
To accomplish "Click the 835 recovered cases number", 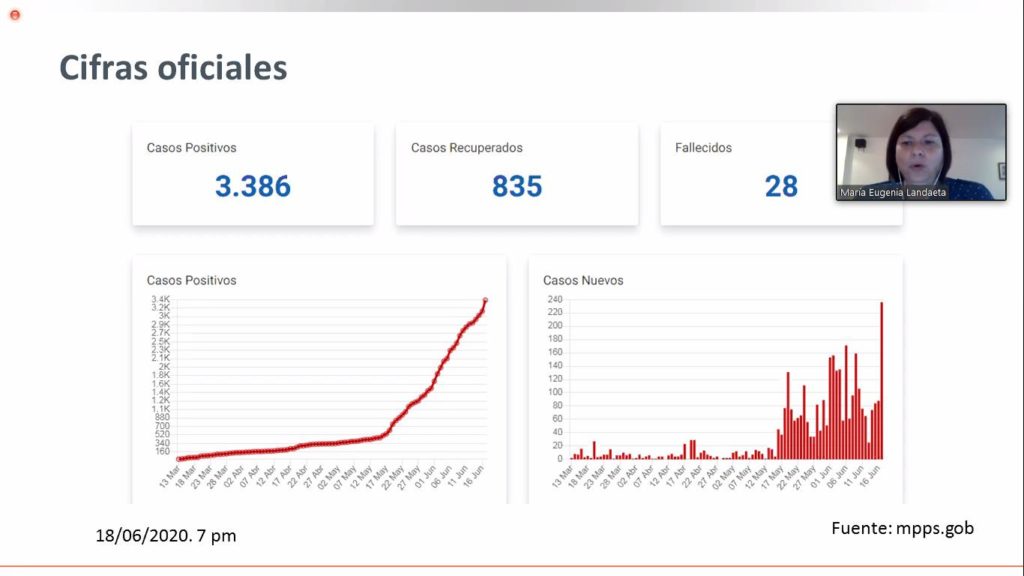I will (516, 186).
